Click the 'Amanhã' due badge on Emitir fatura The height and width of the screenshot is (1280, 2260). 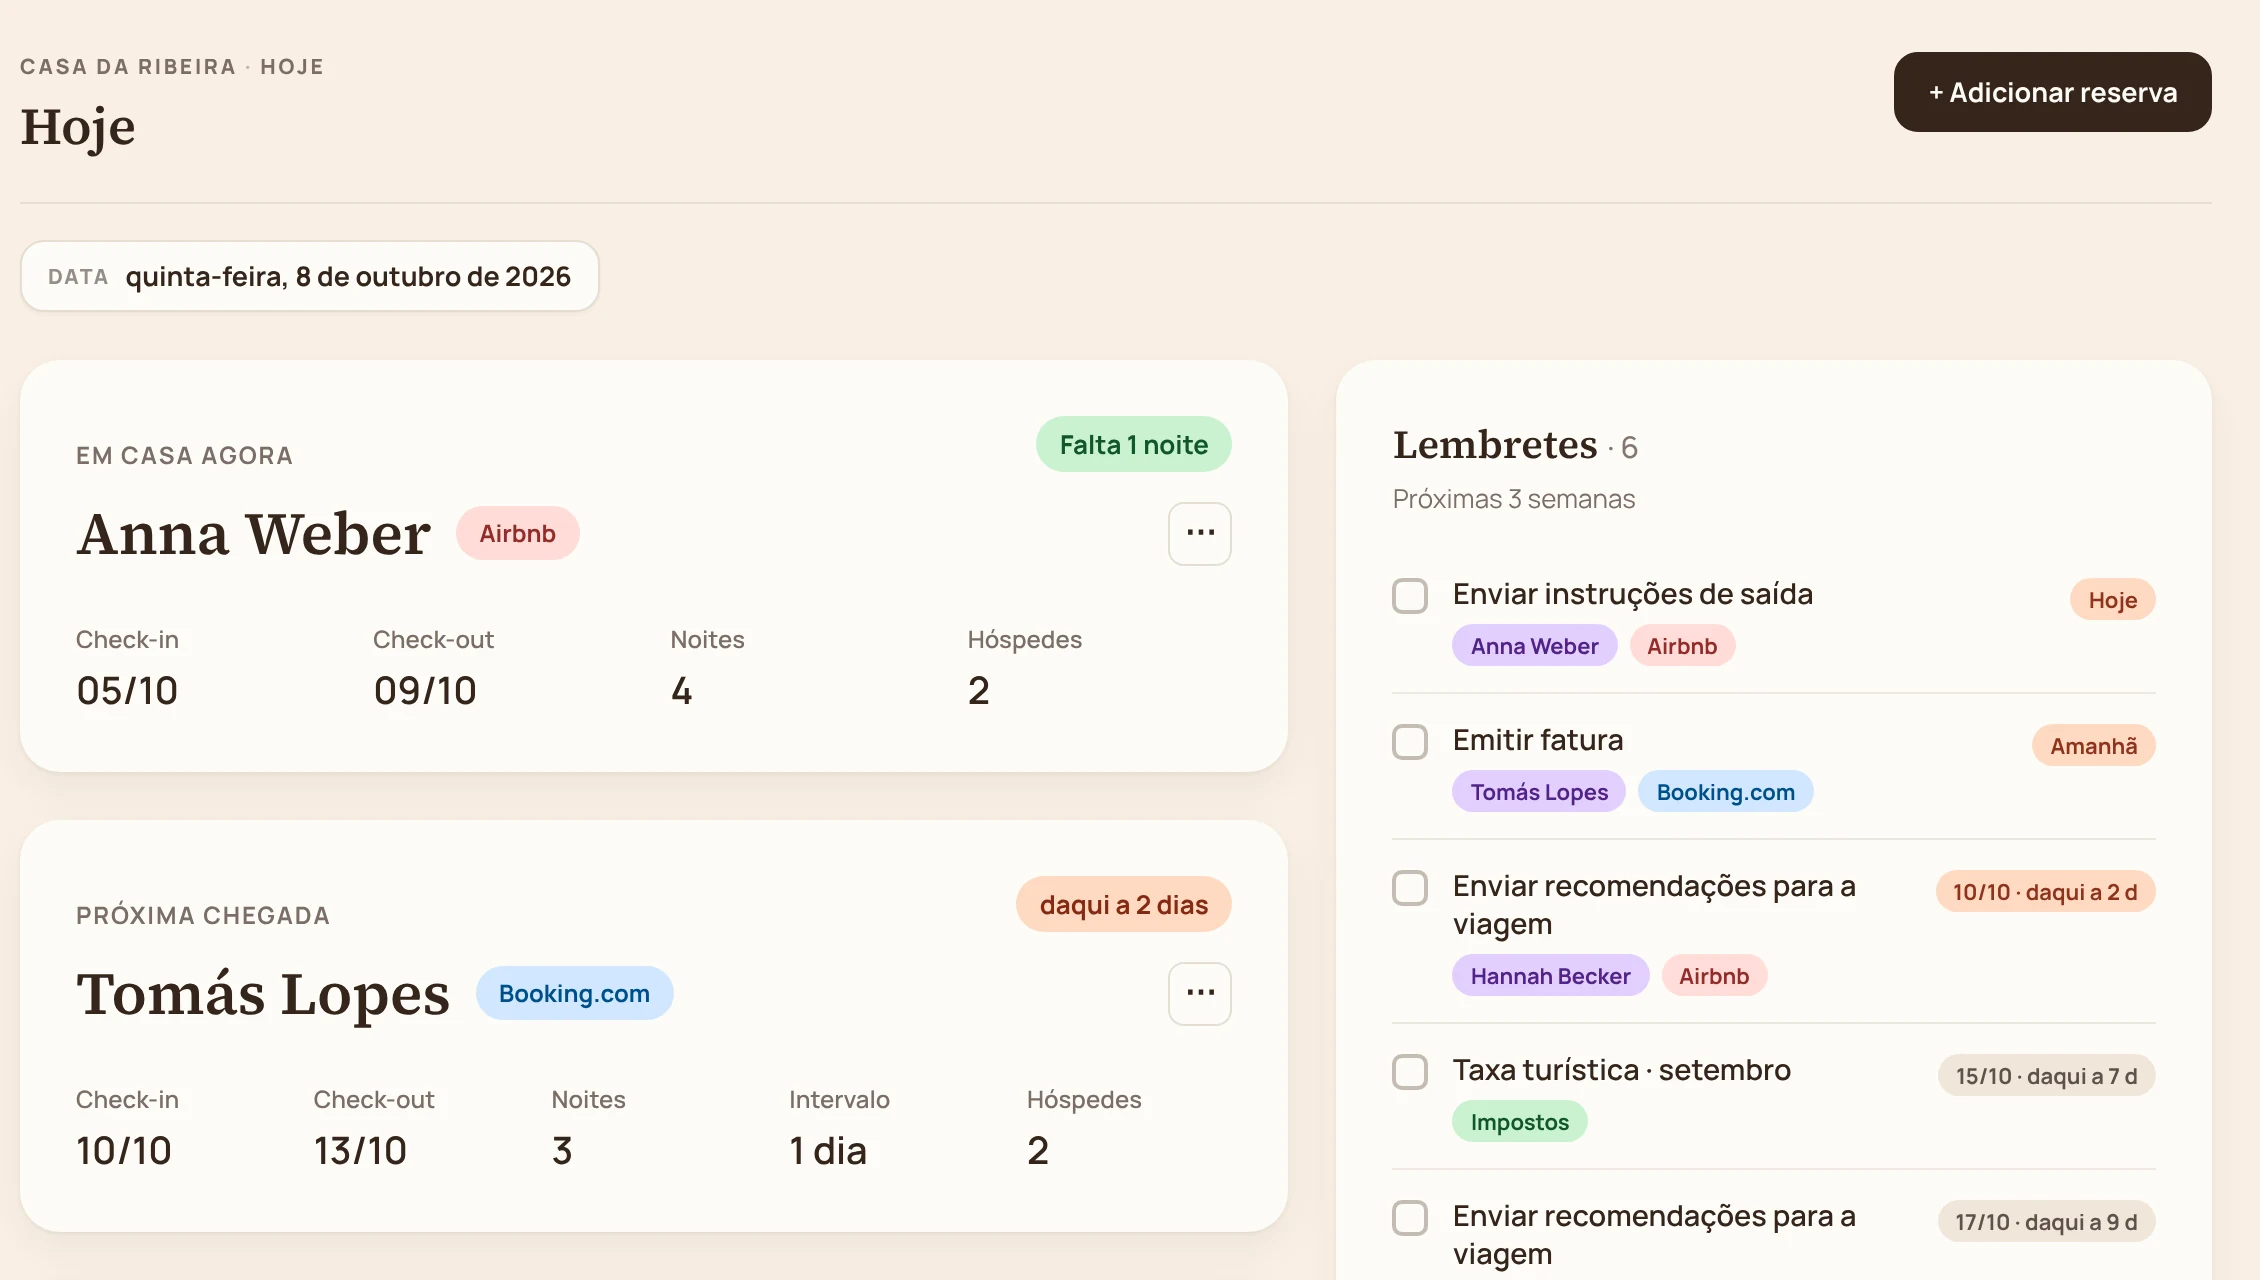click(2093, 746)
